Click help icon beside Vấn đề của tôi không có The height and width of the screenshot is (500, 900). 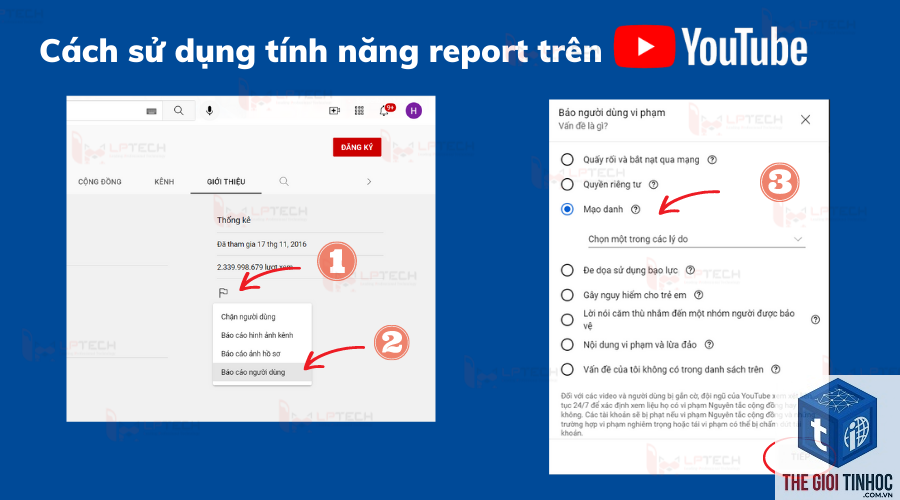775,369
